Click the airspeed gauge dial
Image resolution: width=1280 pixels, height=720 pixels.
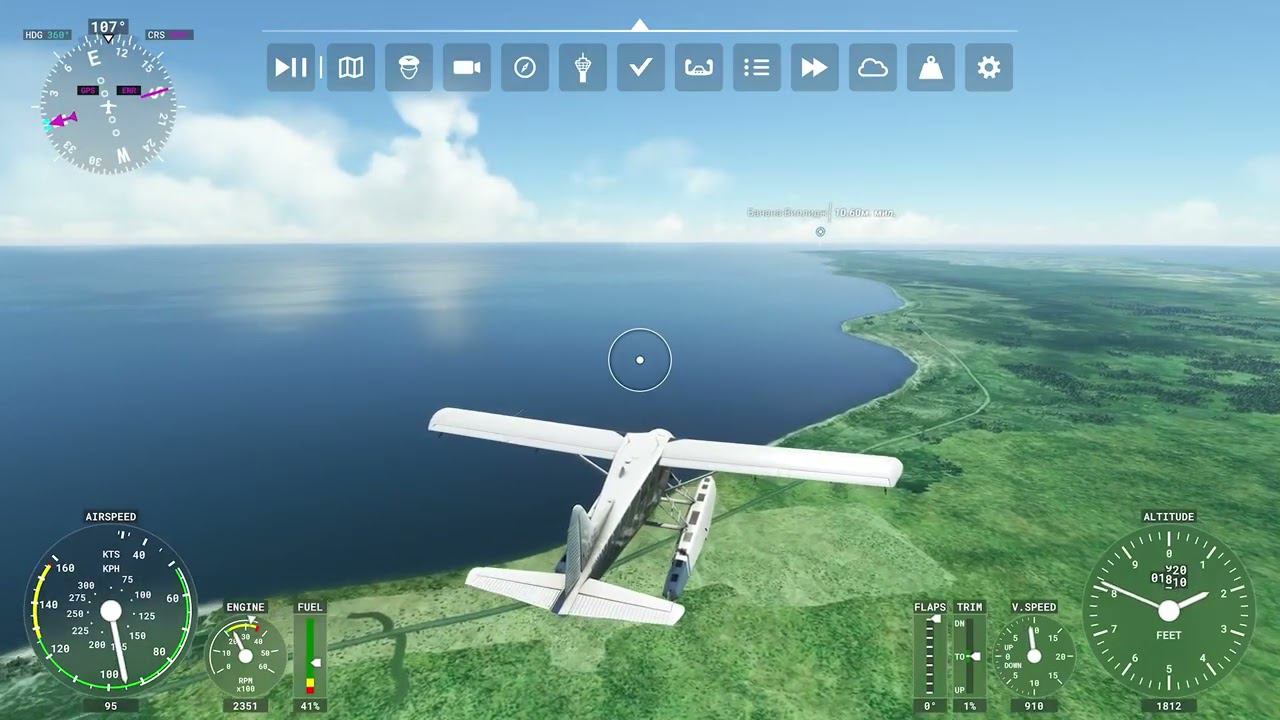pyautogui.click(x=110, y=610)
